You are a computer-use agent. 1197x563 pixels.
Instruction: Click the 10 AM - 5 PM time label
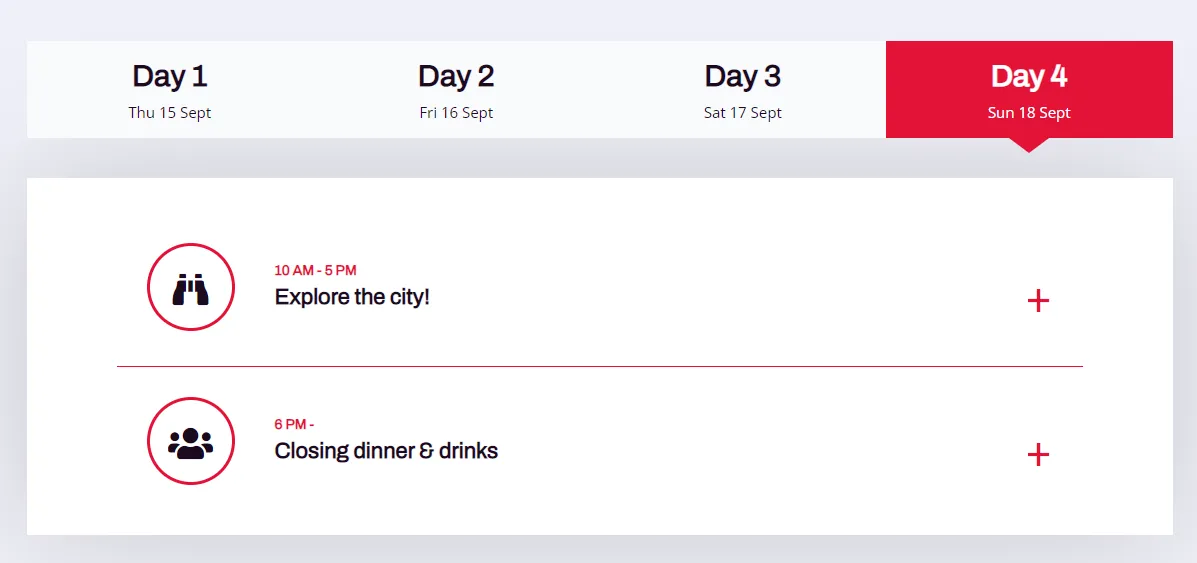[x=315, y=270]
